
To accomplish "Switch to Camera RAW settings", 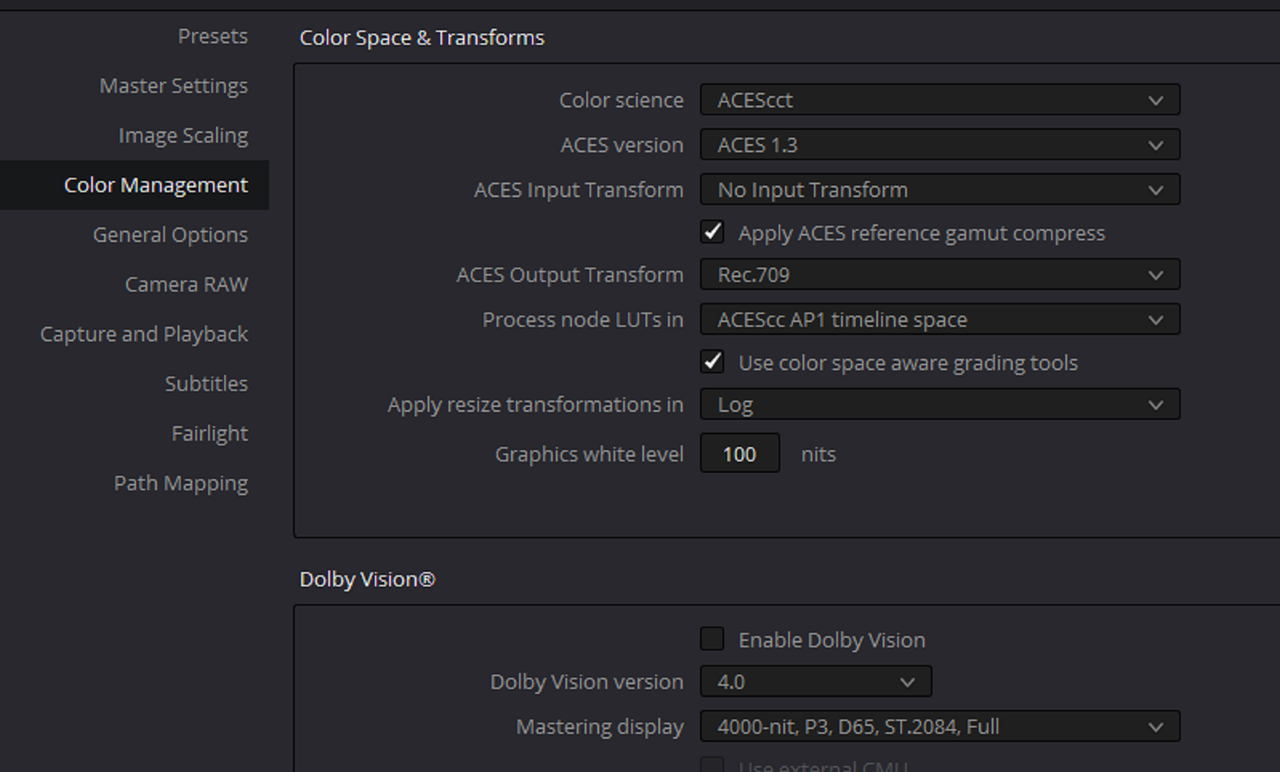I will (x=186, y=284).
